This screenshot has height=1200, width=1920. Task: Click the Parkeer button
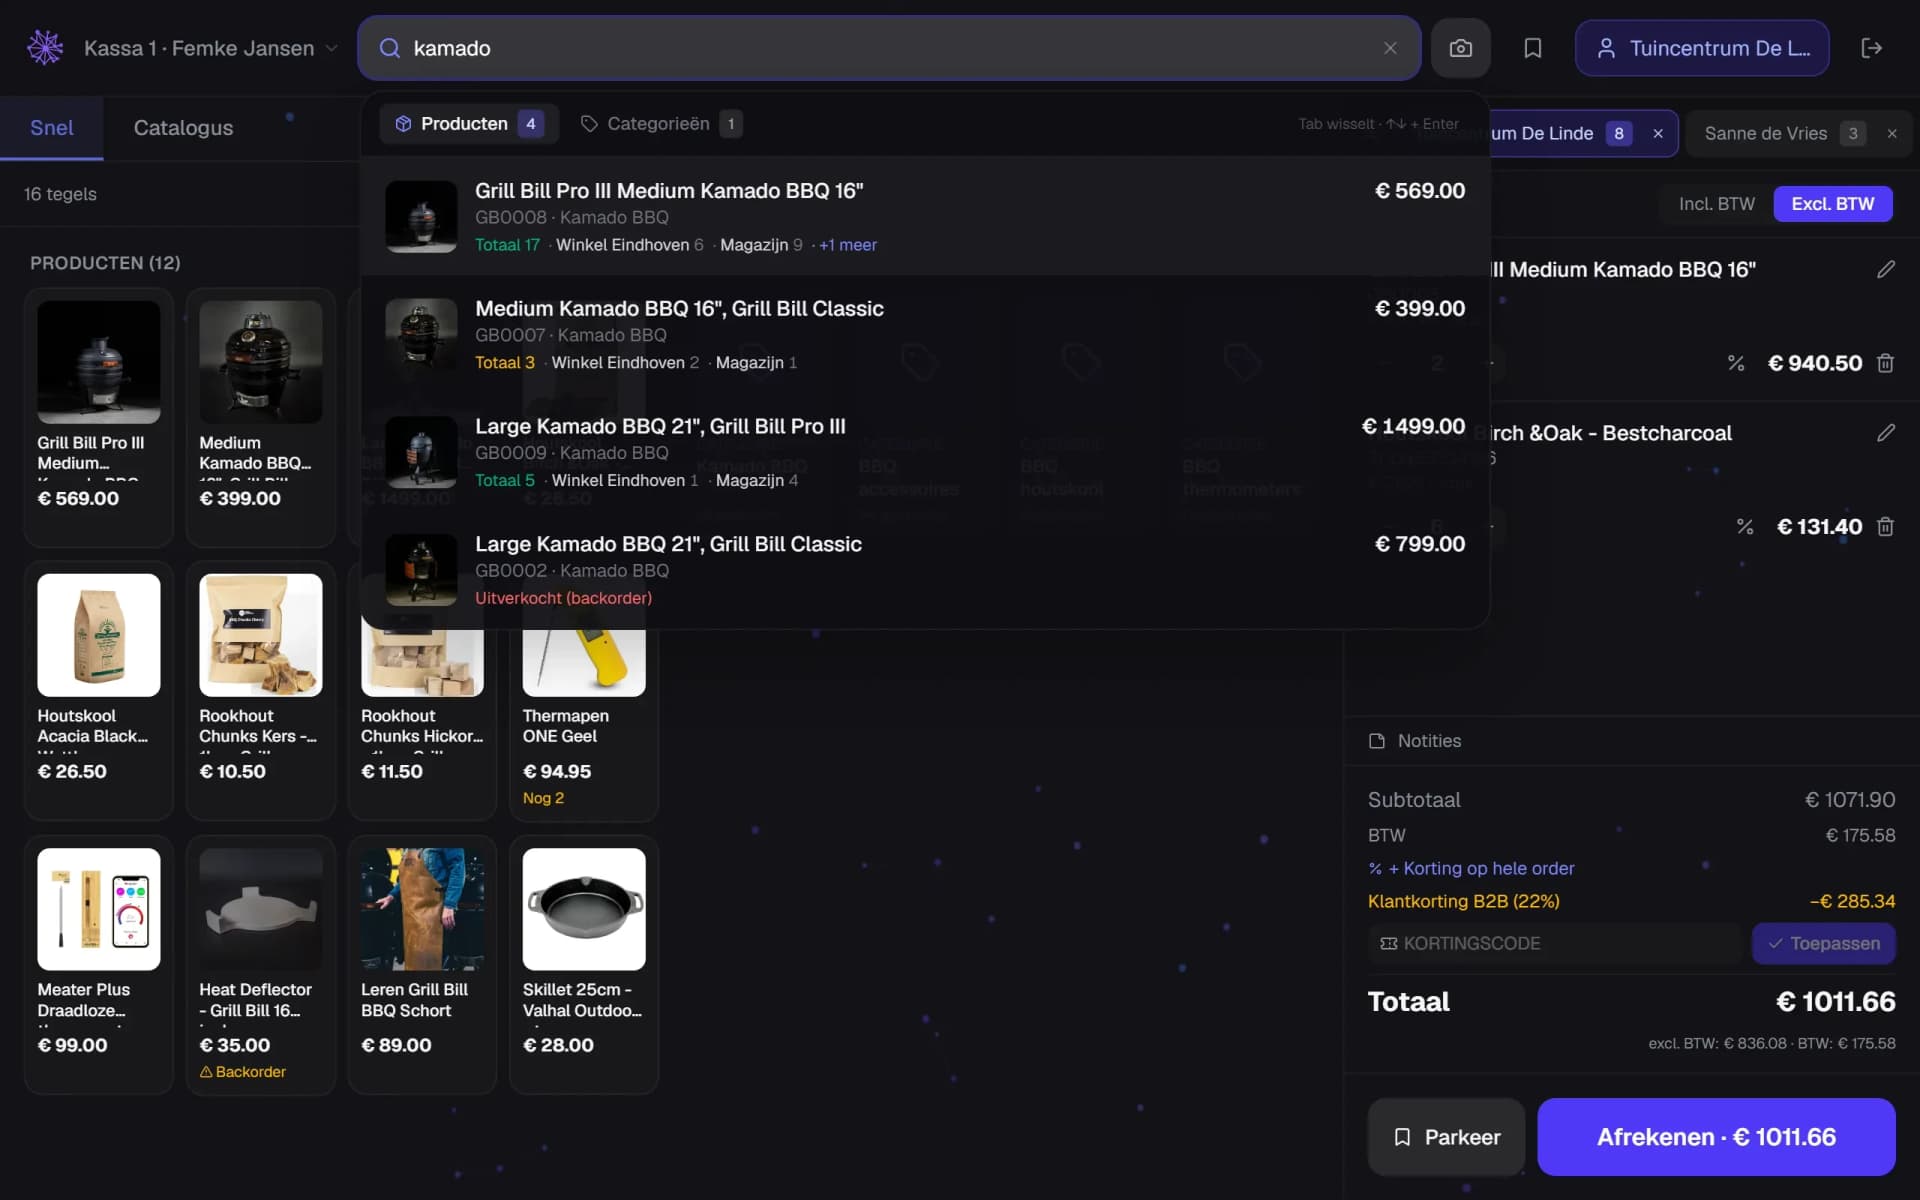(1446, 1137)
